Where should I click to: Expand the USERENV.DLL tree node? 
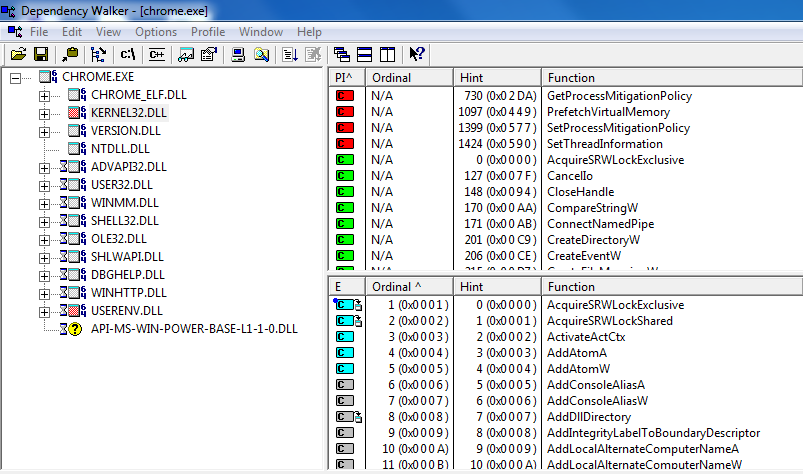pos(45,312)
